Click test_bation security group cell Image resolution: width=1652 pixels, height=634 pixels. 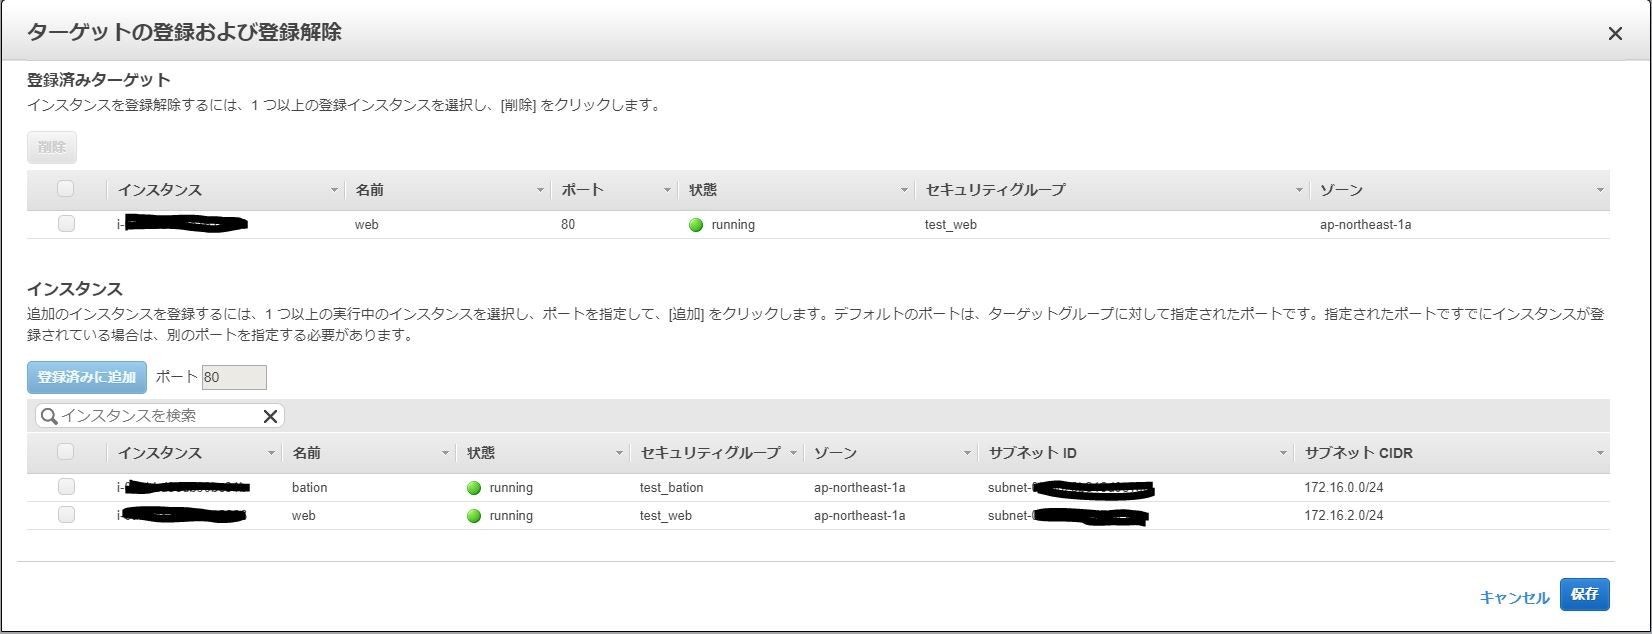(672, 488)
